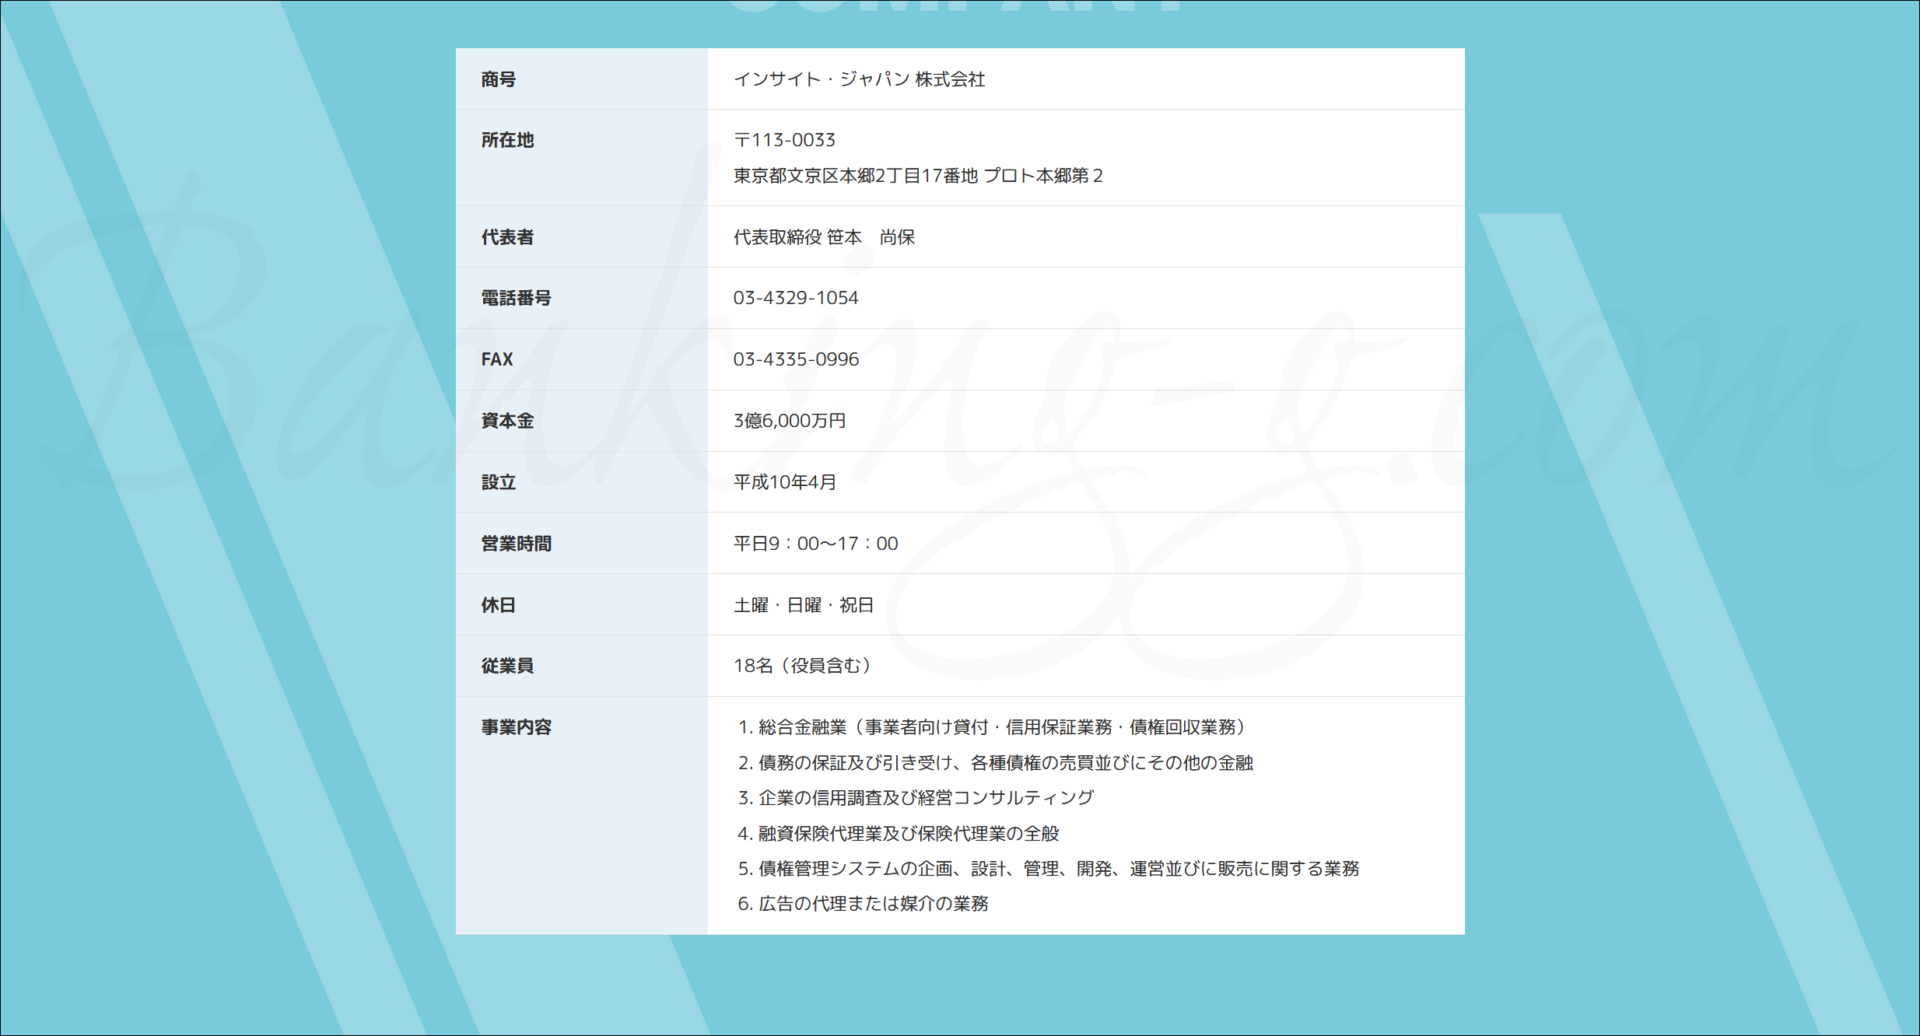
Task: Click postal code 〒113-0033
Action: click(x=784, y=140)
